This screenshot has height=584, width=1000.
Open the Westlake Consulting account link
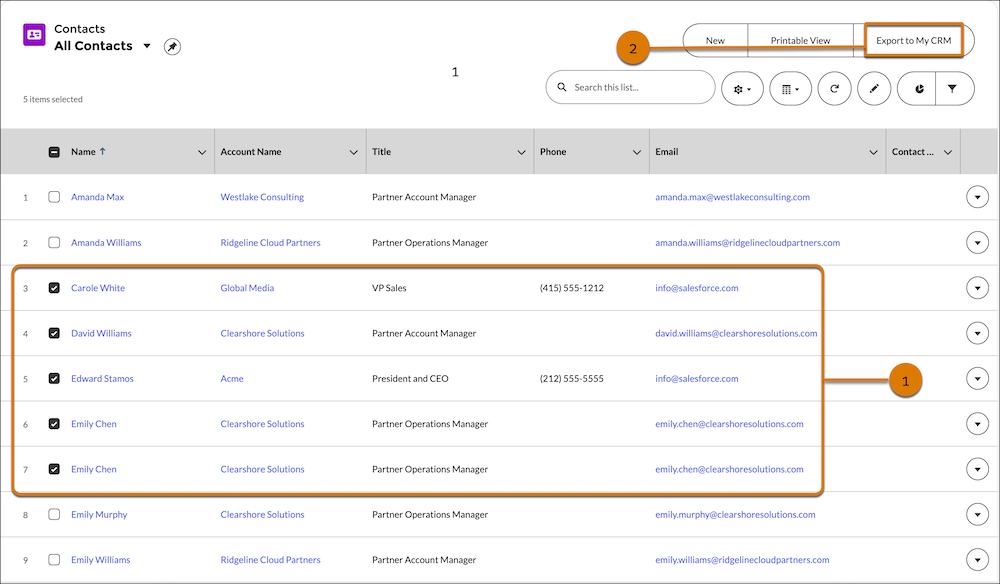coord(262,197)
